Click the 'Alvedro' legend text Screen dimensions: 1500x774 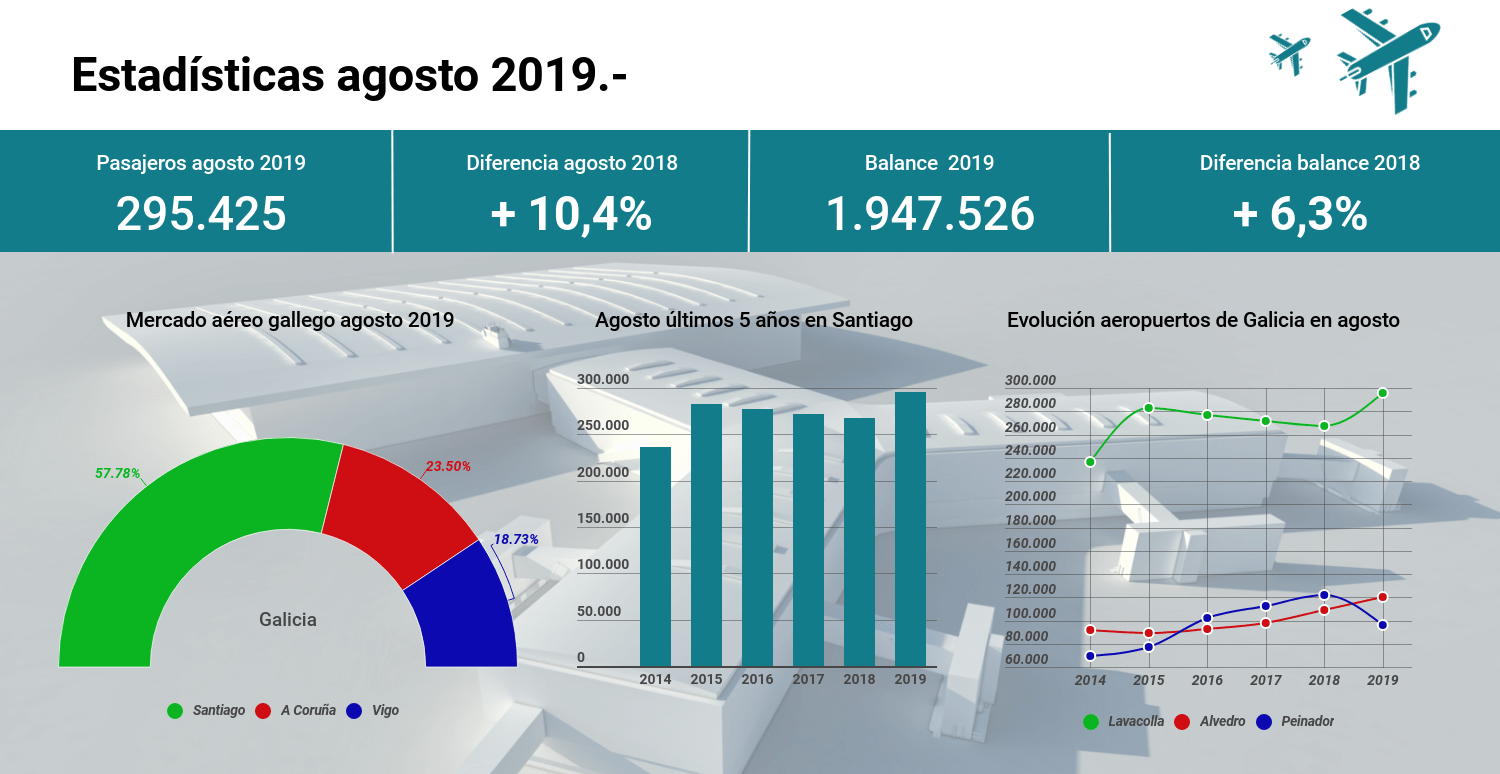1223,722
